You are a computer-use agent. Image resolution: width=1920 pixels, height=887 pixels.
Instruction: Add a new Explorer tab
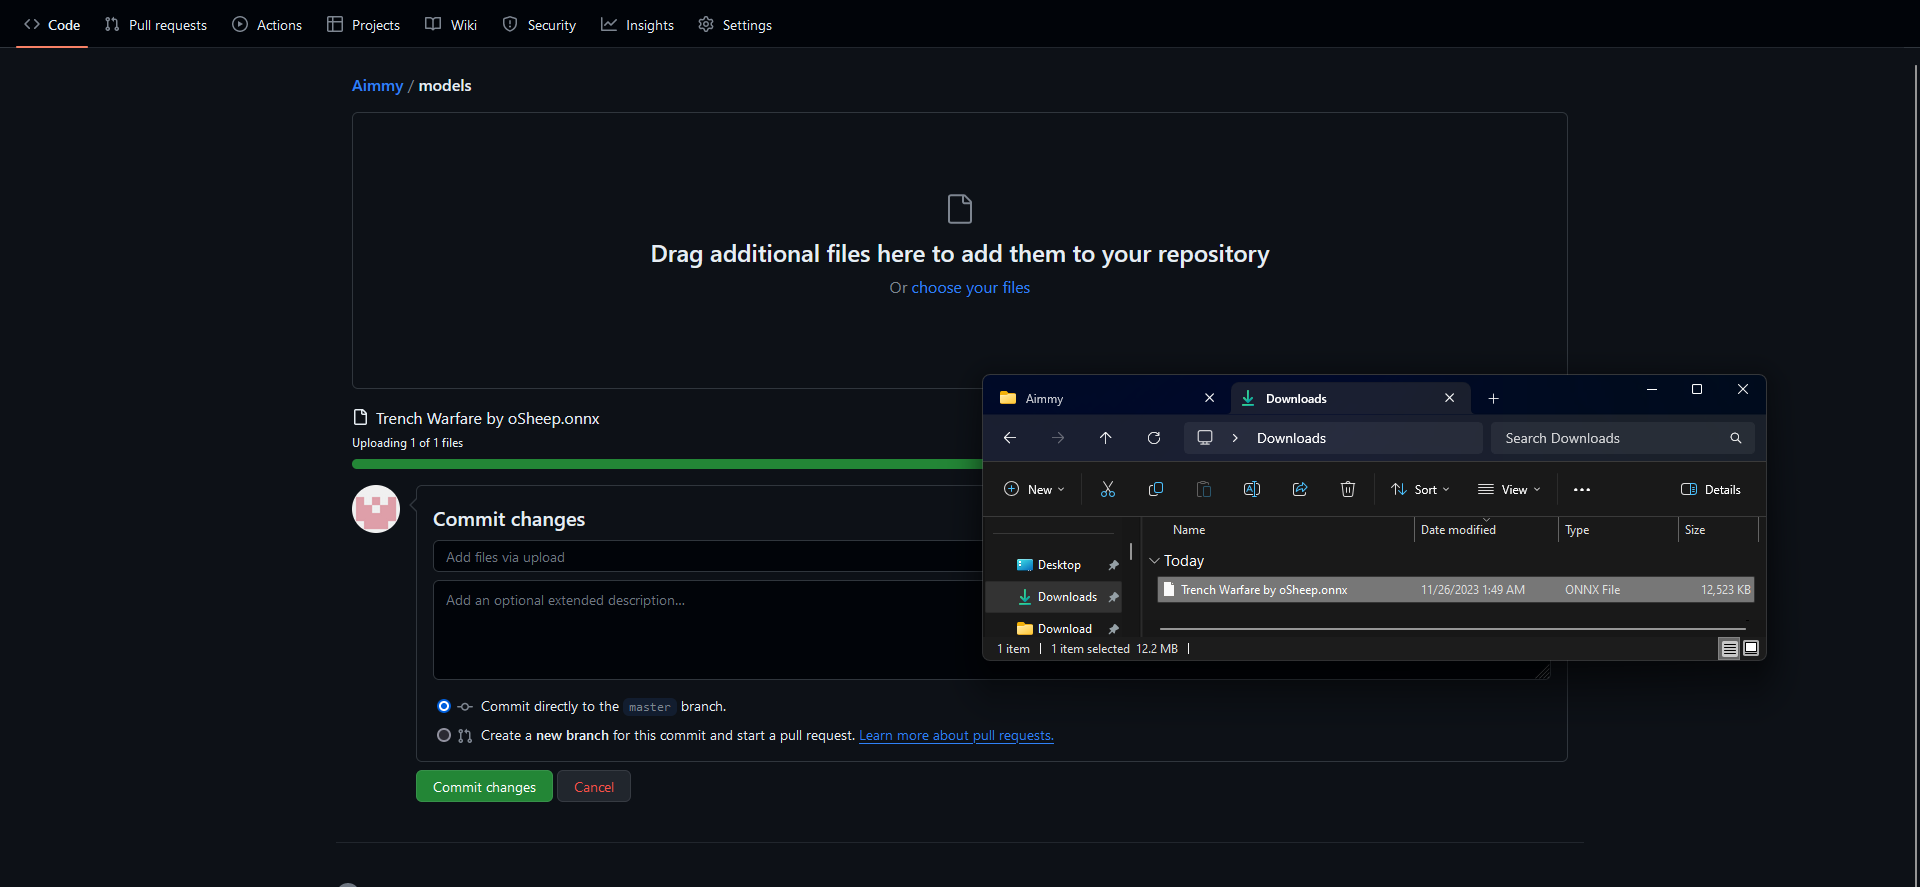coord(1493,398)
